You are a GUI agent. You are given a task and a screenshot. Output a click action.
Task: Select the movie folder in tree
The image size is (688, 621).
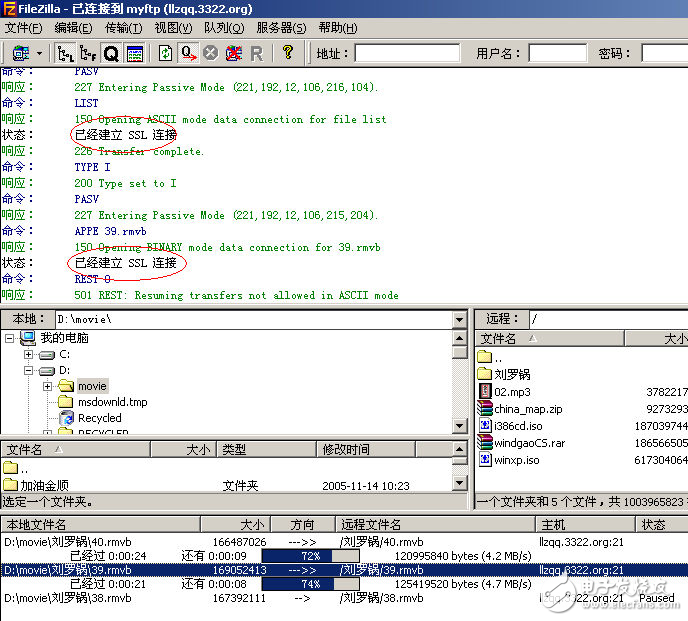pos(92,386)
